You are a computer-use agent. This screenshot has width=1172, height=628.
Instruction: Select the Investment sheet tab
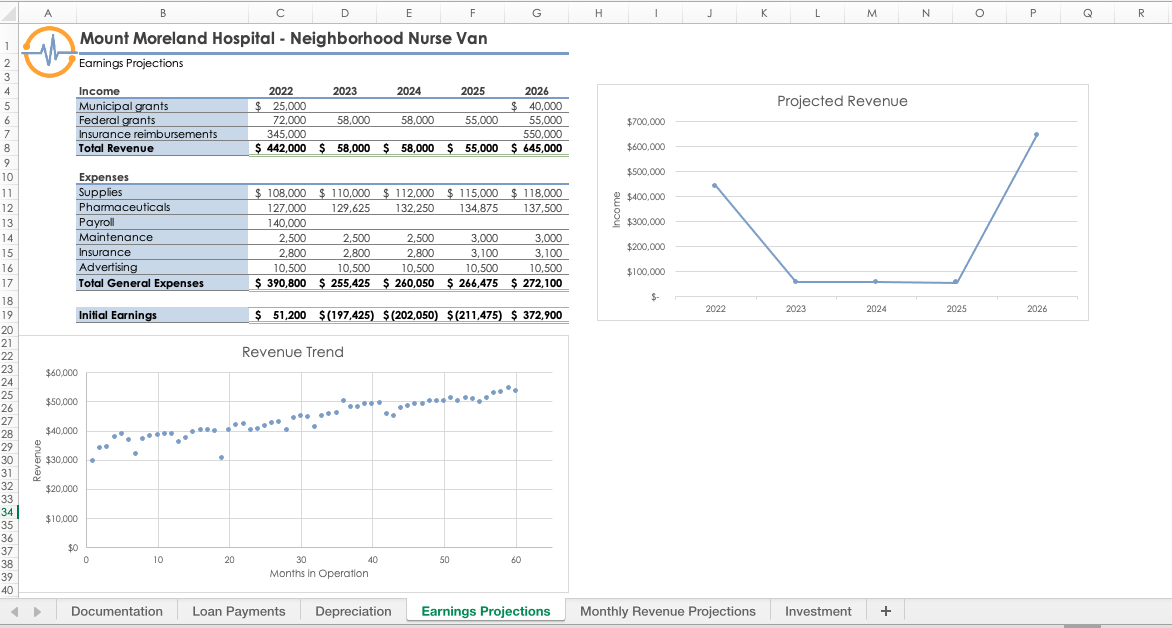click(818, 610)
